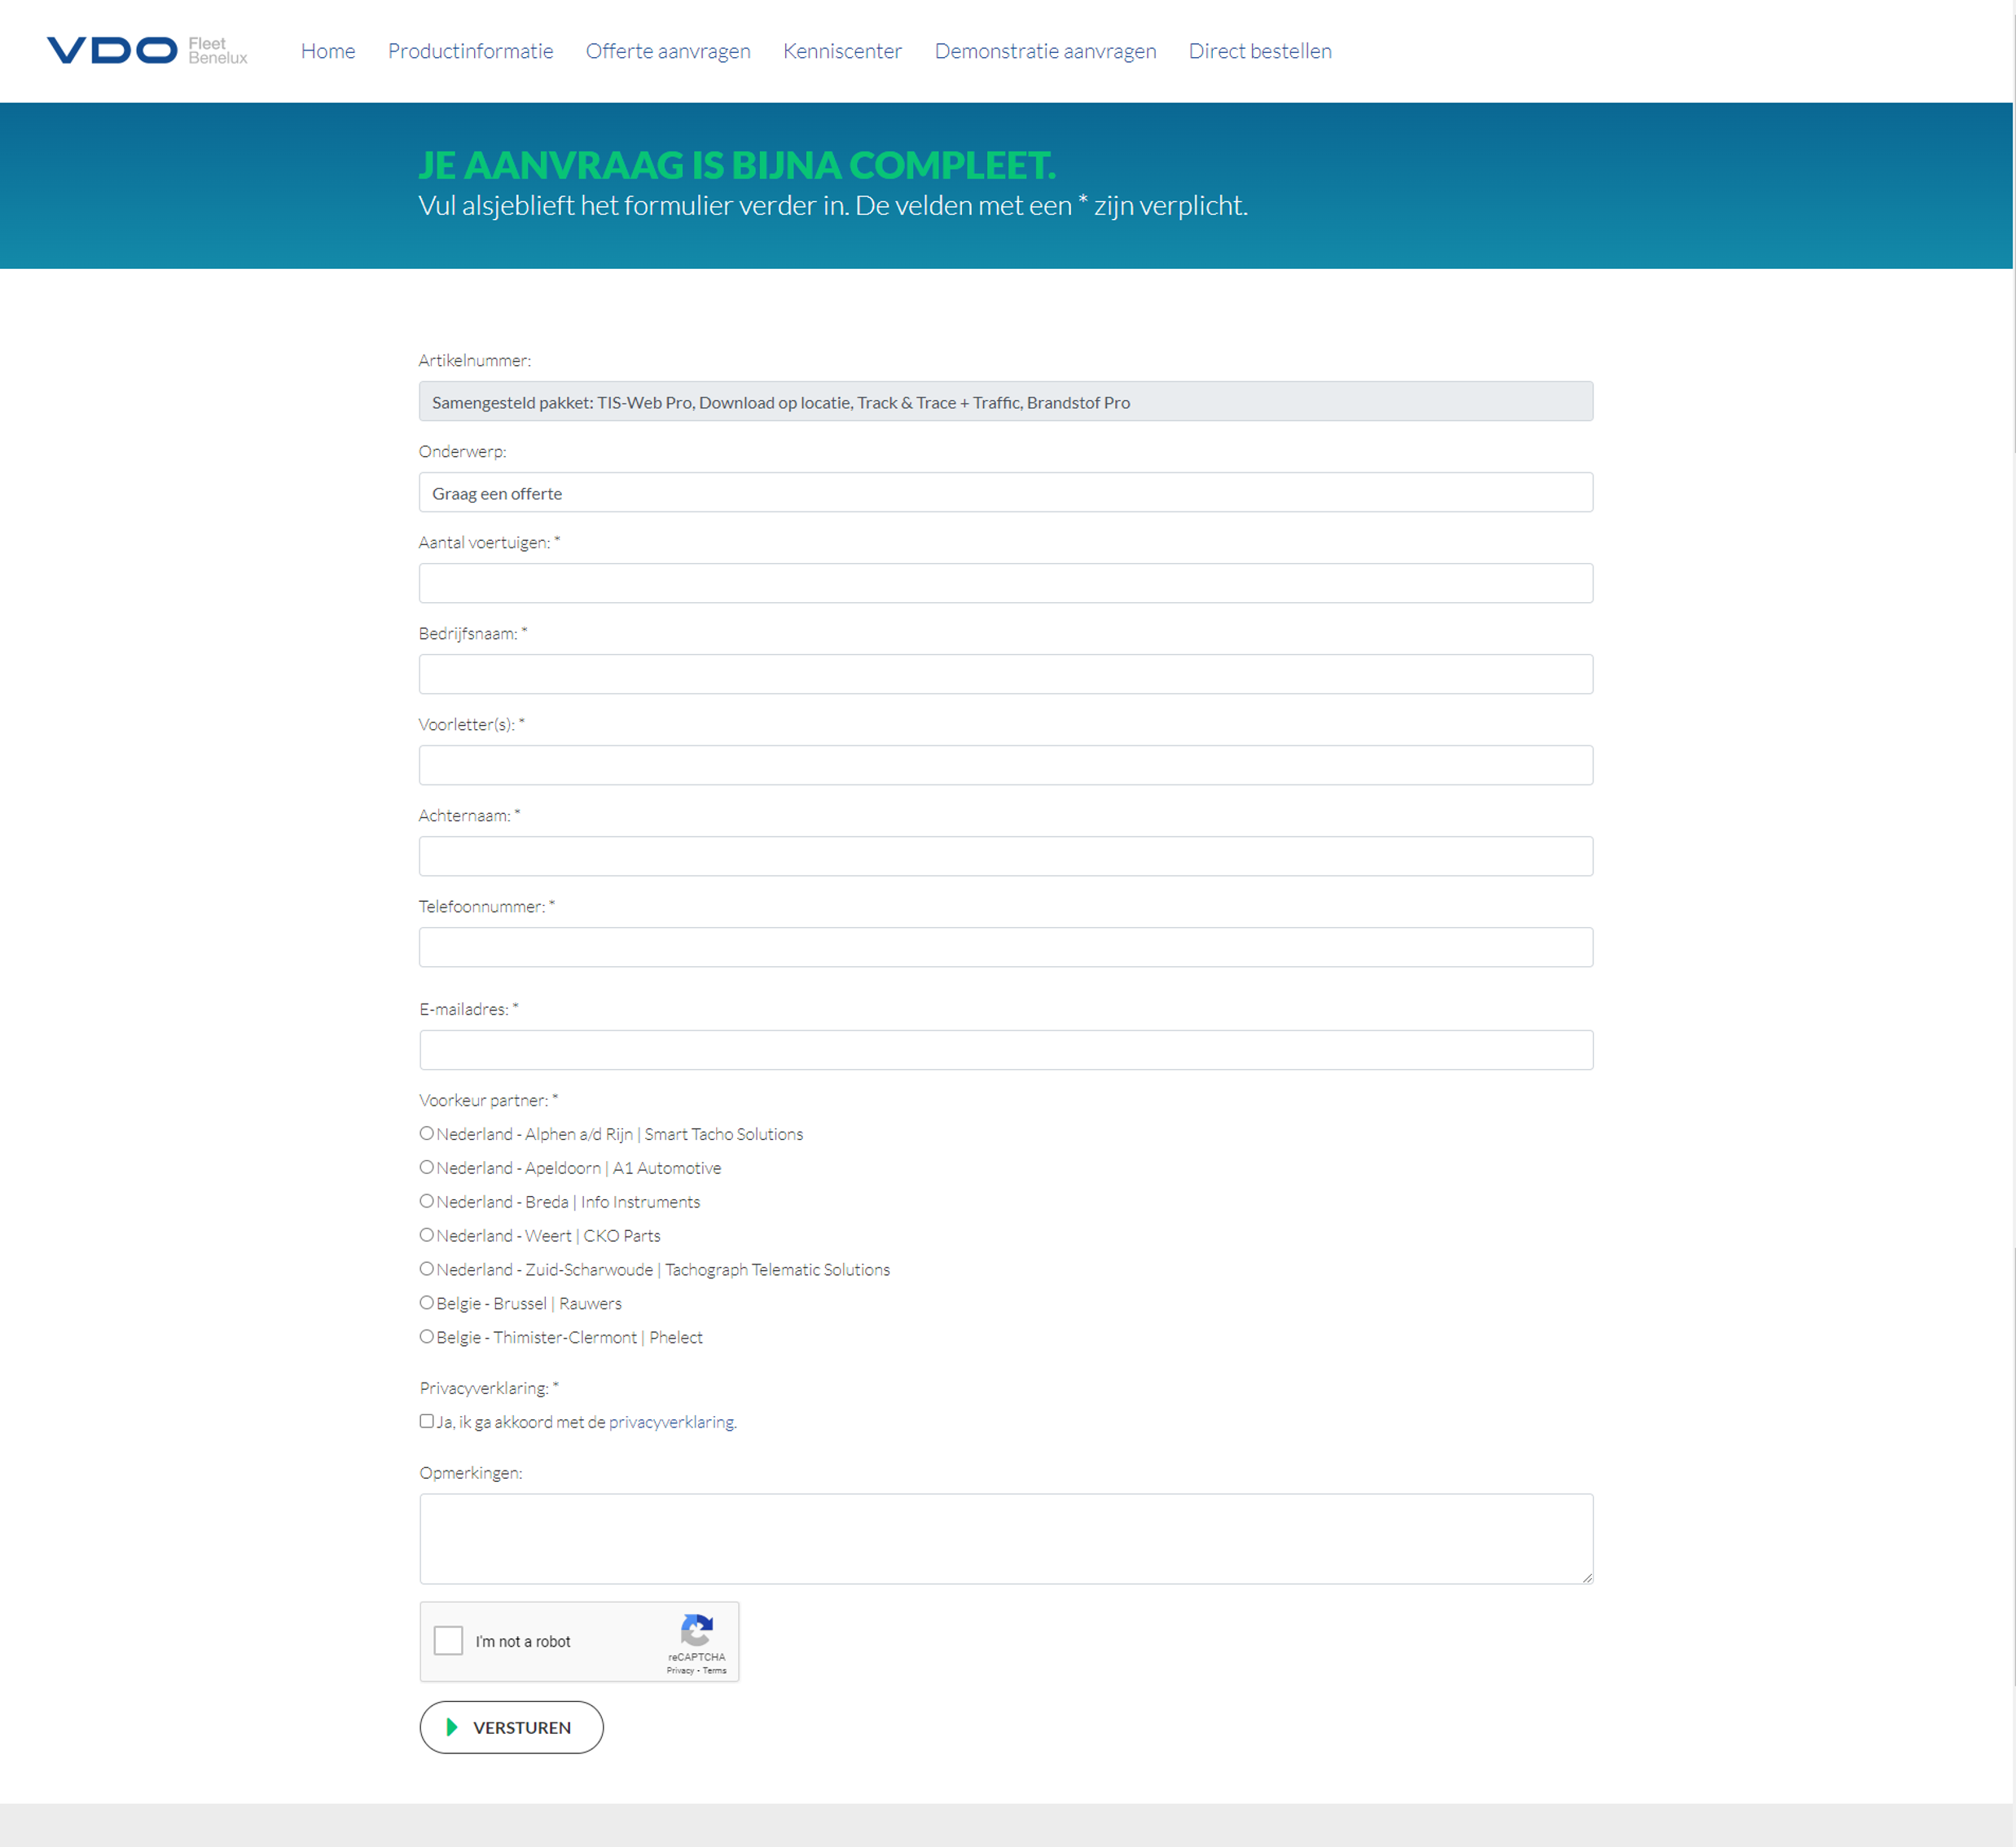Focus the Bedrijfsnaam input field
The height and width of the screenshot is (1847, 2016).
(x=1005, y=674)
